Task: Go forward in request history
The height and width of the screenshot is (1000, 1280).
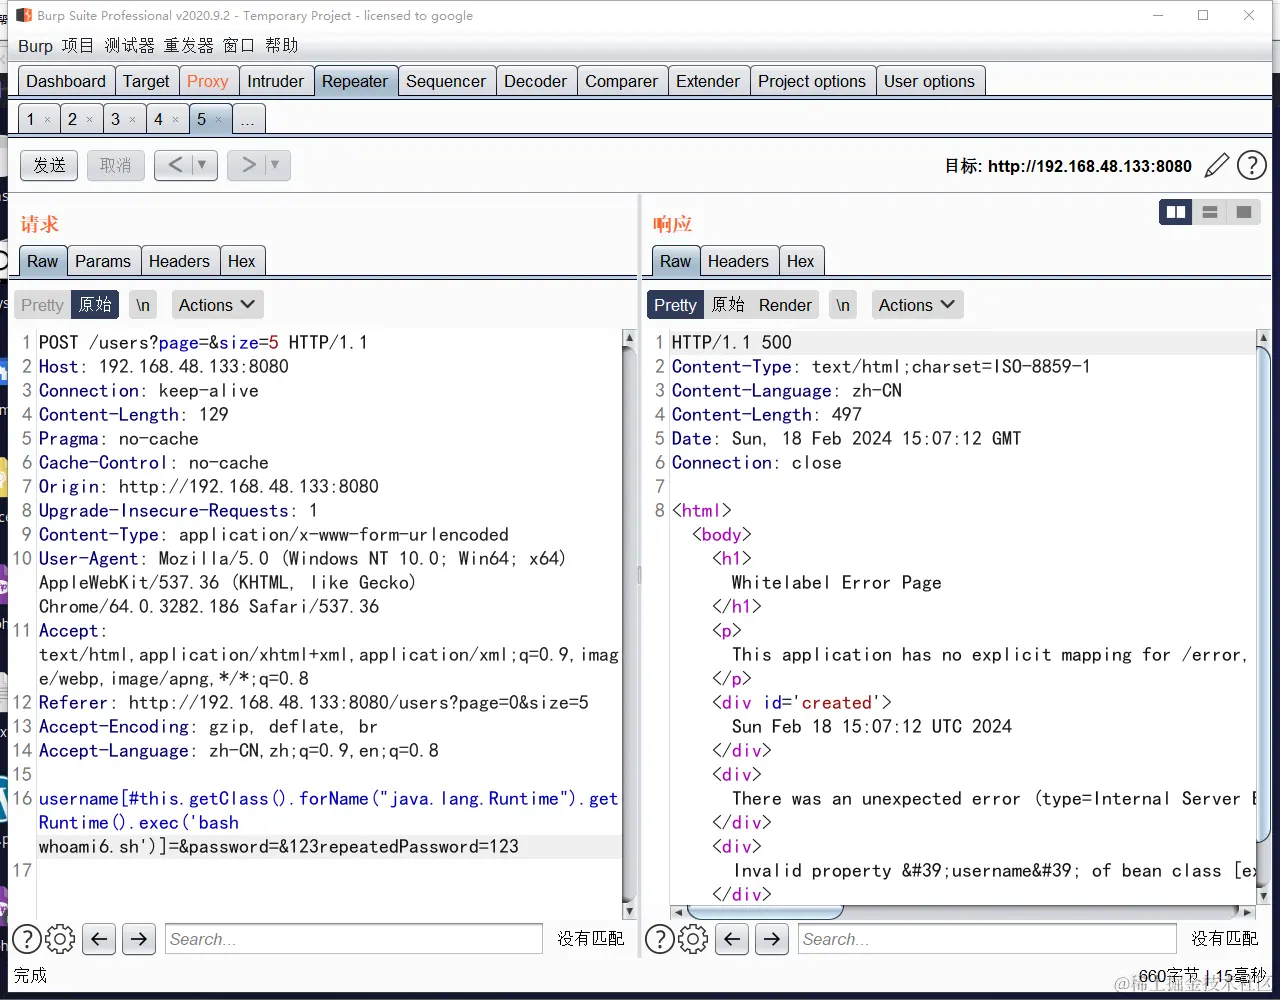Action: point(247,165)
